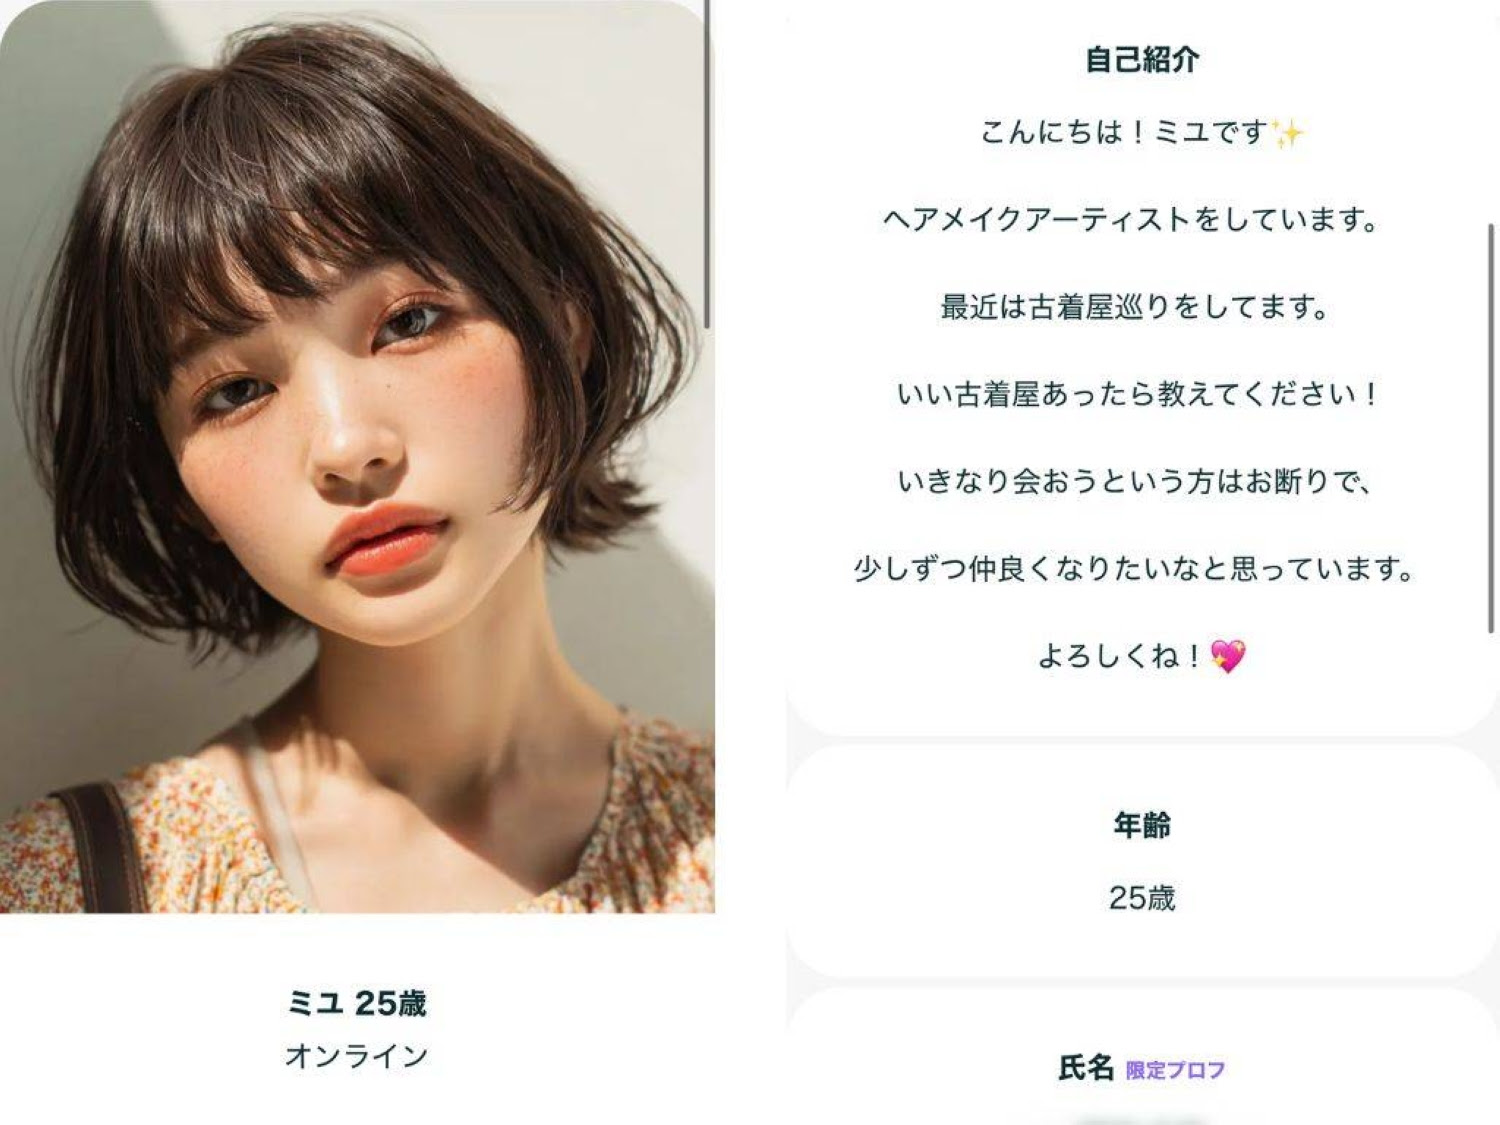
Task: Click the 氏名 field label
Action: (x=1086, y=1068)
